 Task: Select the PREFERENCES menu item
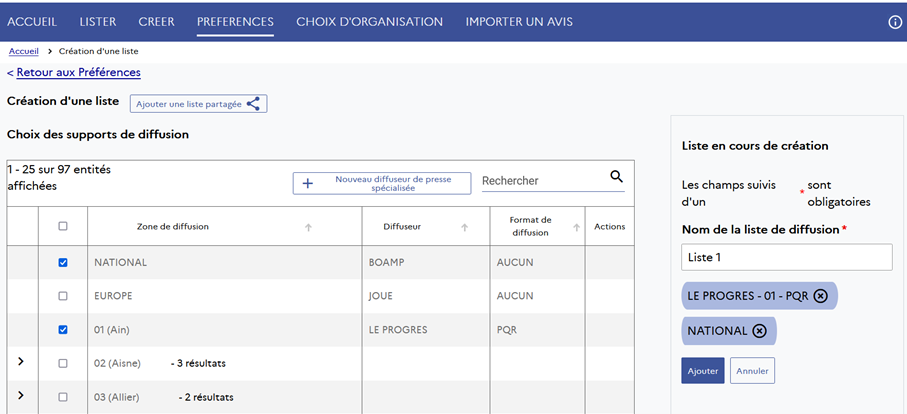[235, 22]
